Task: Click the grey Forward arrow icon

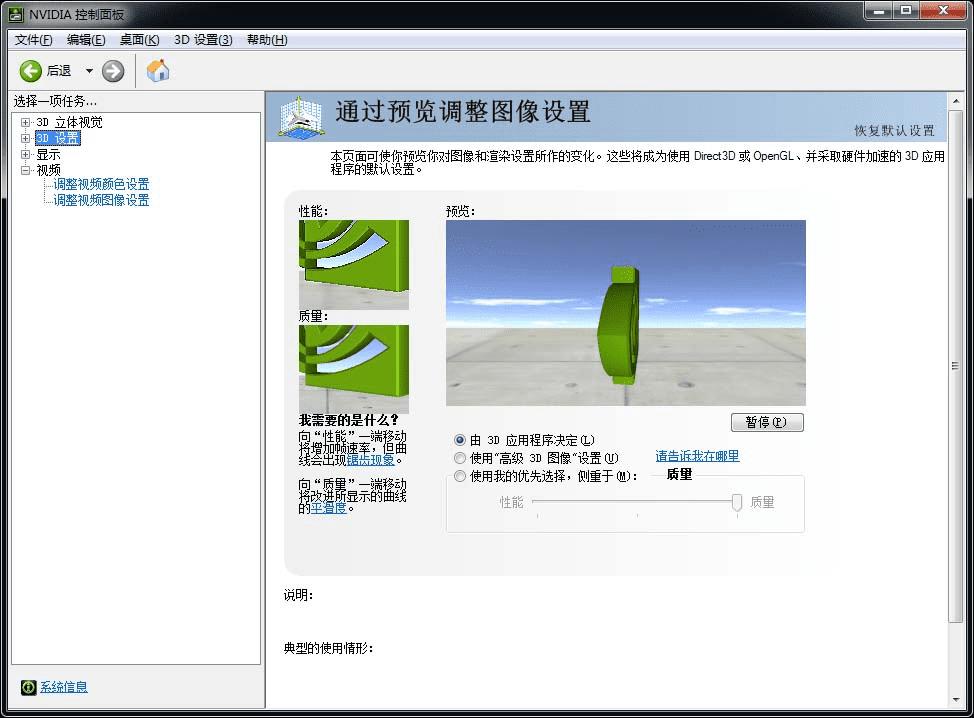Action: pyautogui.click(x=113, y=71)
